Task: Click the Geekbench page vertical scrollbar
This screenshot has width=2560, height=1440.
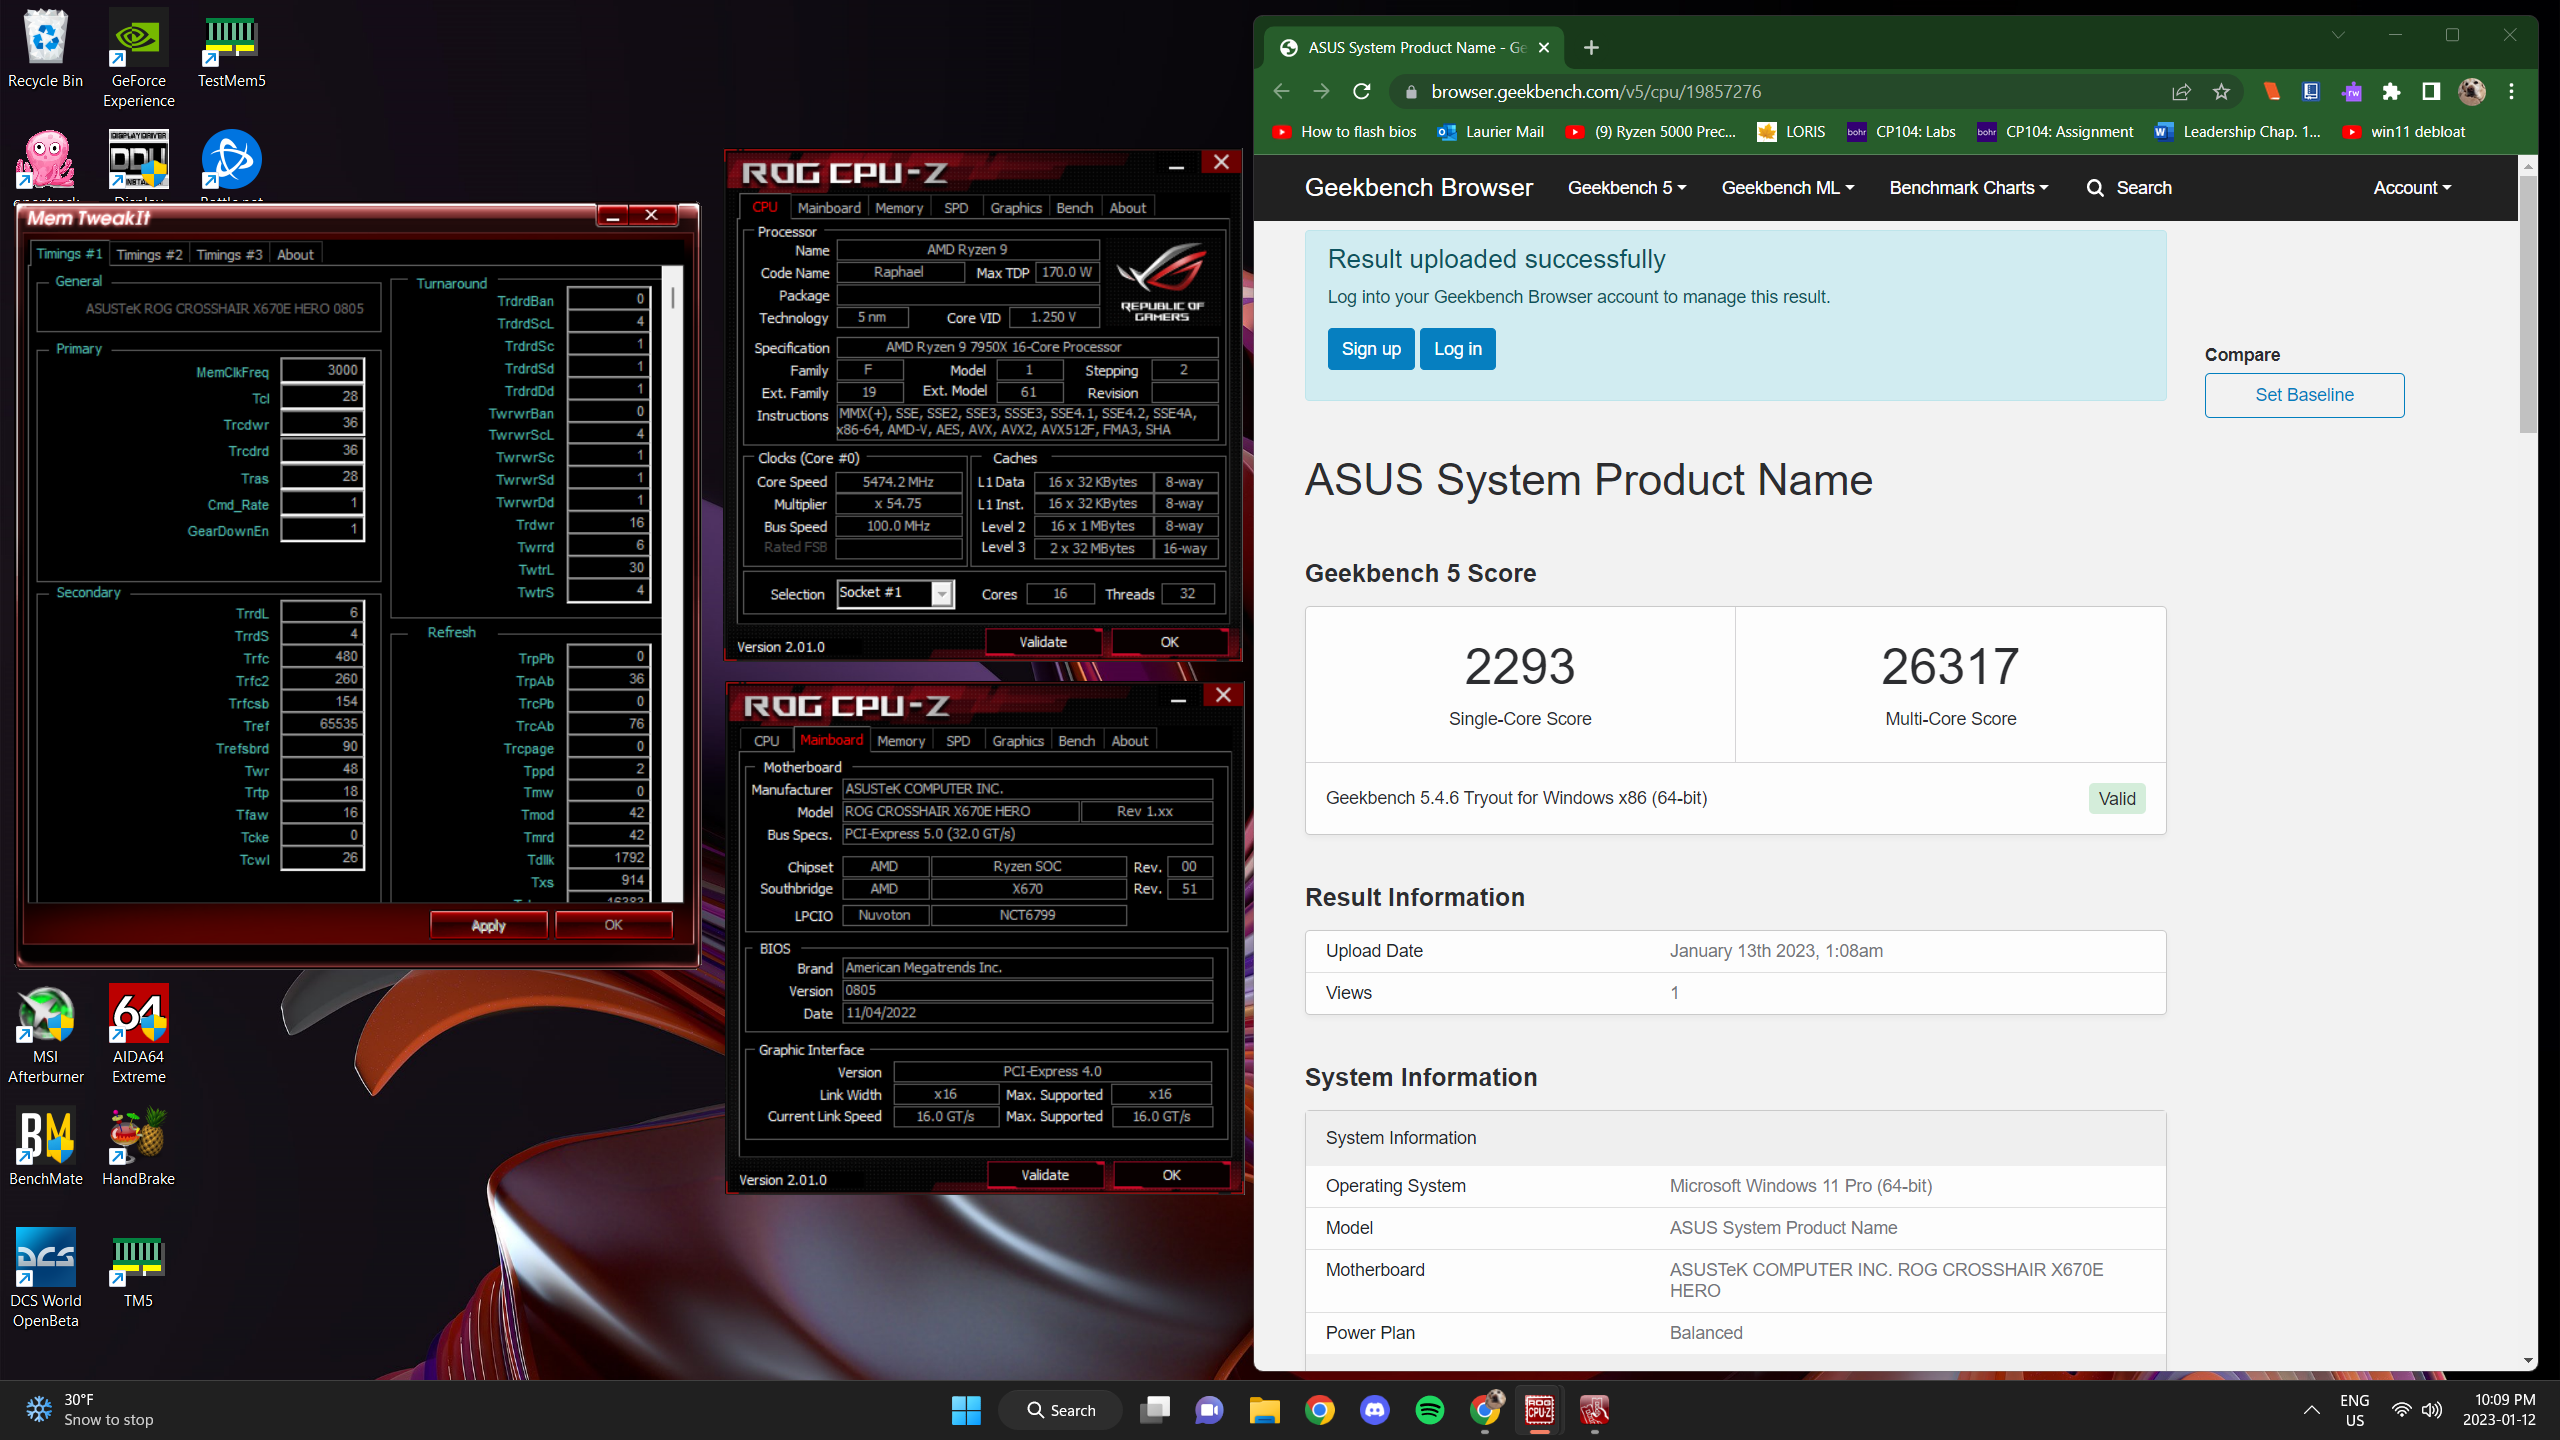Action: [x=2528, y=305]
